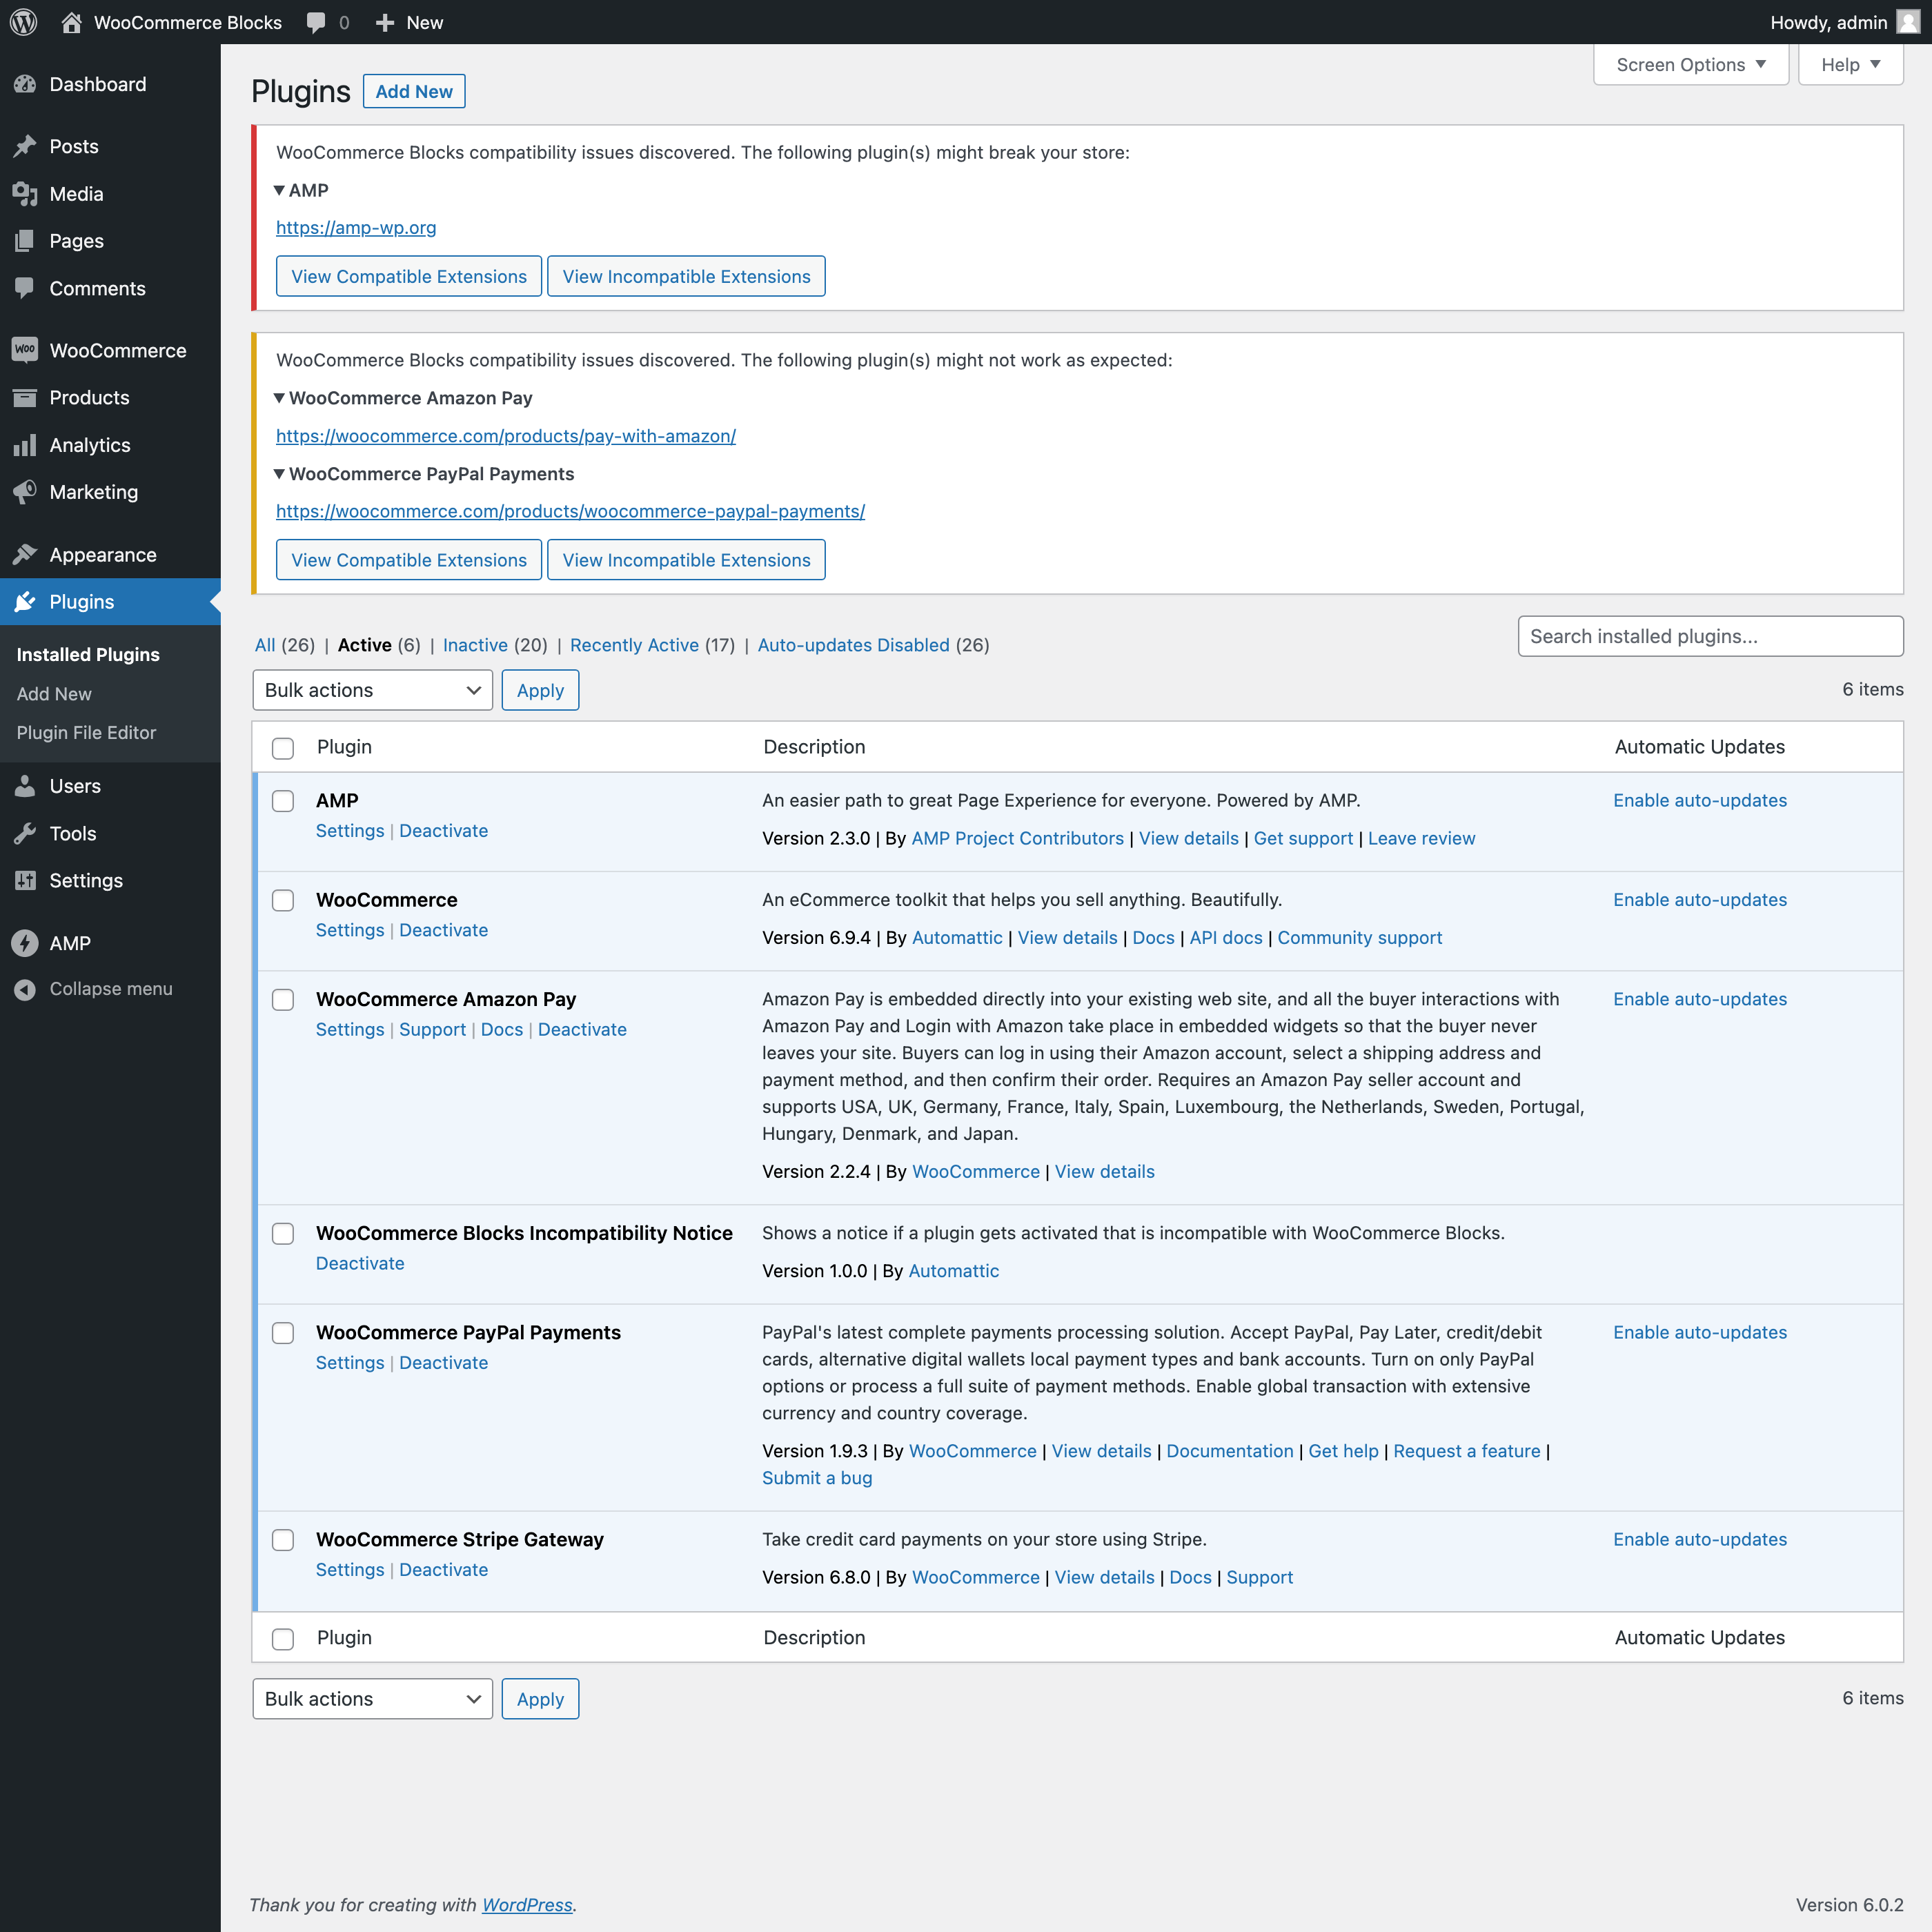Check the AMP plugin row checkbox
1932x1932 pixels.
coord(283,801)
